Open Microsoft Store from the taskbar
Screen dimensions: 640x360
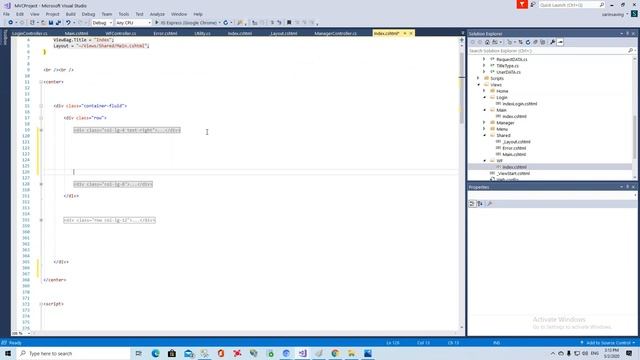pos(172,353)
